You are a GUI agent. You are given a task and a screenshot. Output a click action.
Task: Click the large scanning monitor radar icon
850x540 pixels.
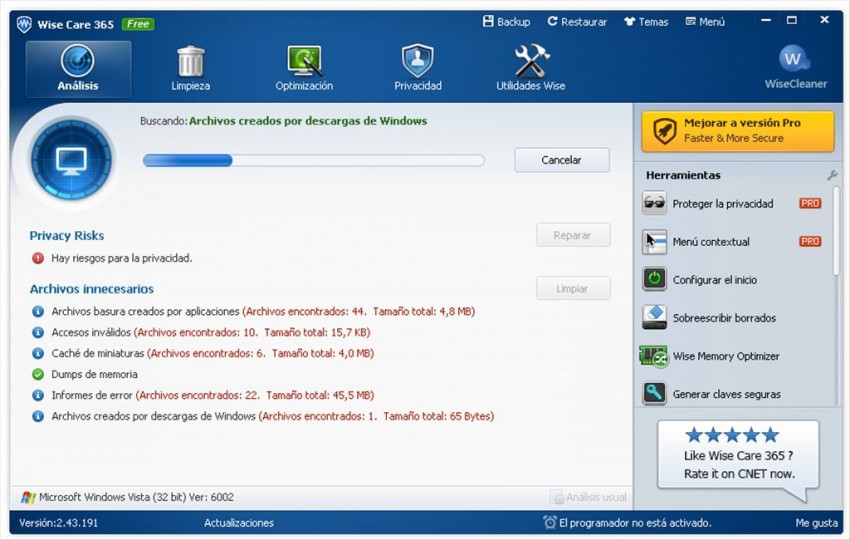coord(71,160)
